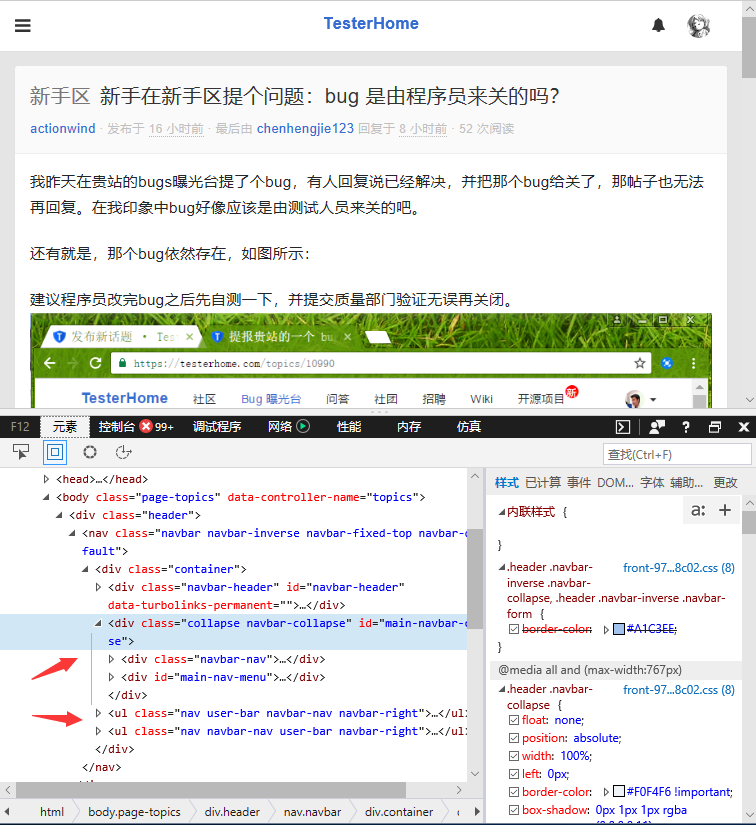This screenshot has width=756, height=825.
Task: Select 字体 pane tab
Action: [x=652, y=482]
